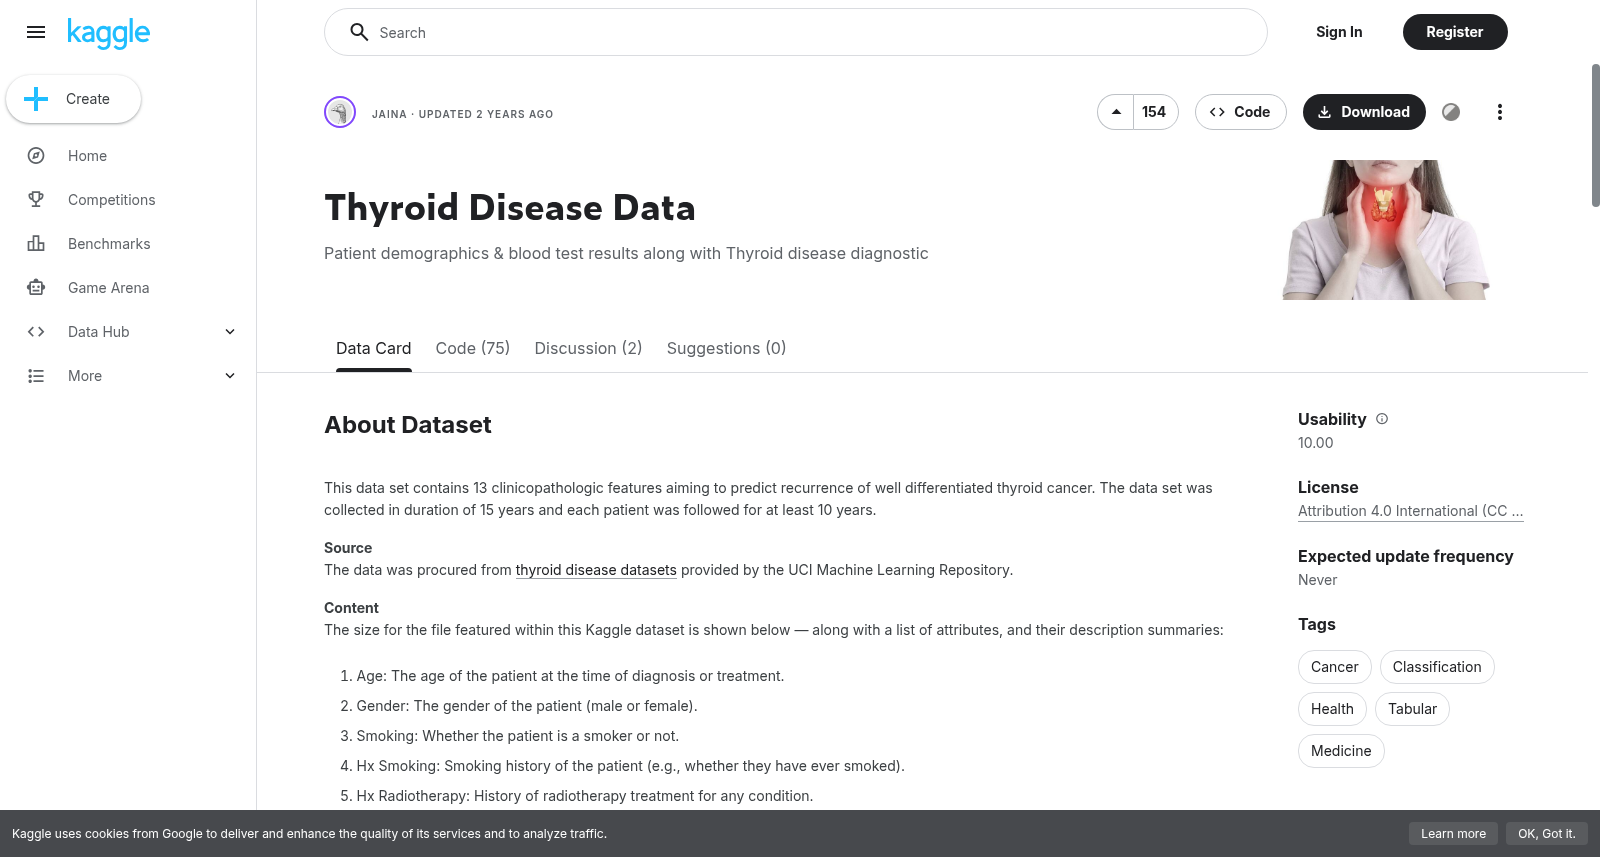Screen dimensions: 1600x857
Task: Click the usability info icon
Action: pyautogui.click(x=1382, y=419)
